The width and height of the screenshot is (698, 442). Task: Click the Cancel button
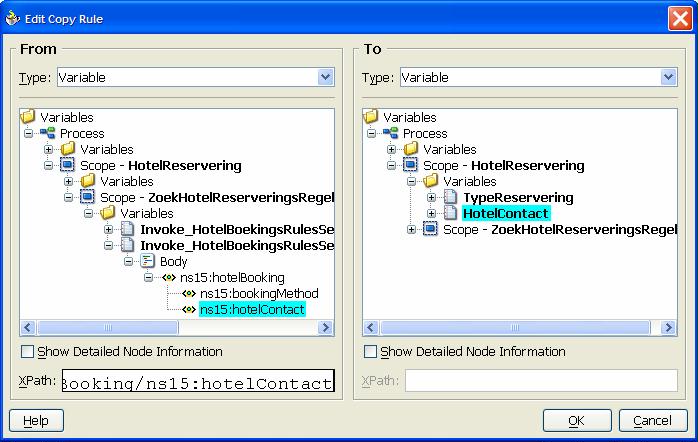653,421
